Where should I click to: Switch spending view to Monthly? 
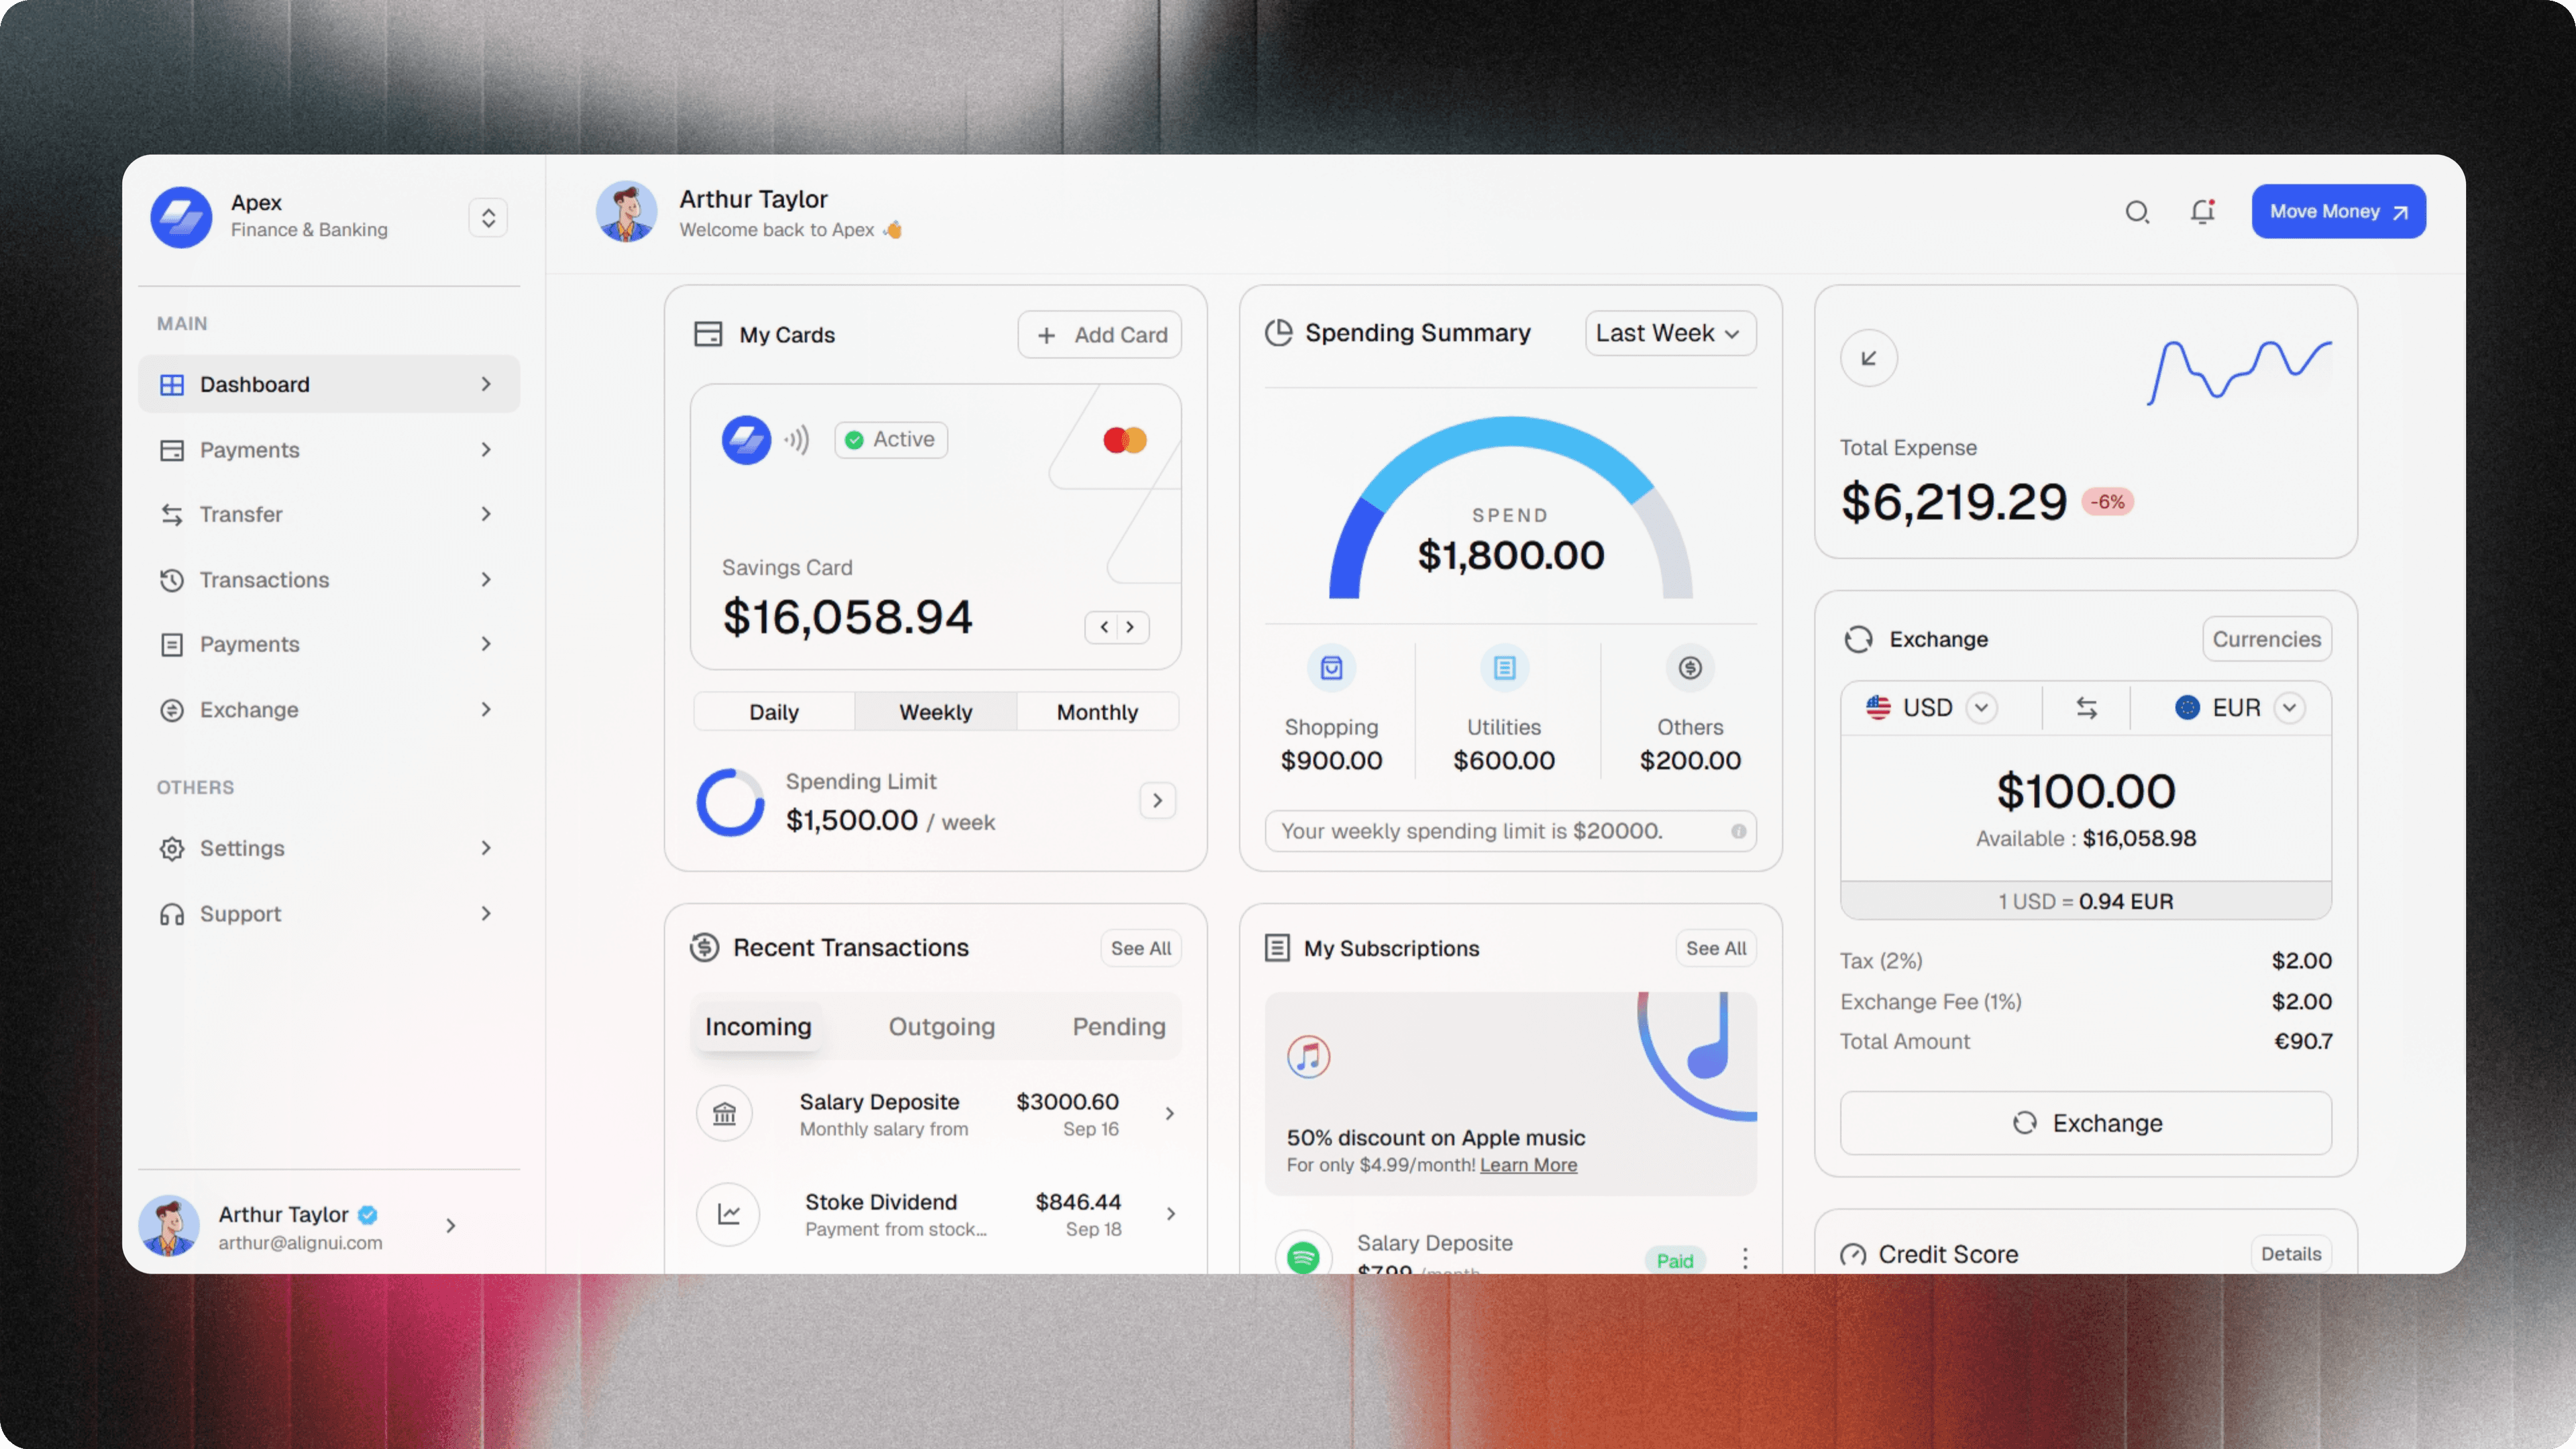click(1096, 711)
